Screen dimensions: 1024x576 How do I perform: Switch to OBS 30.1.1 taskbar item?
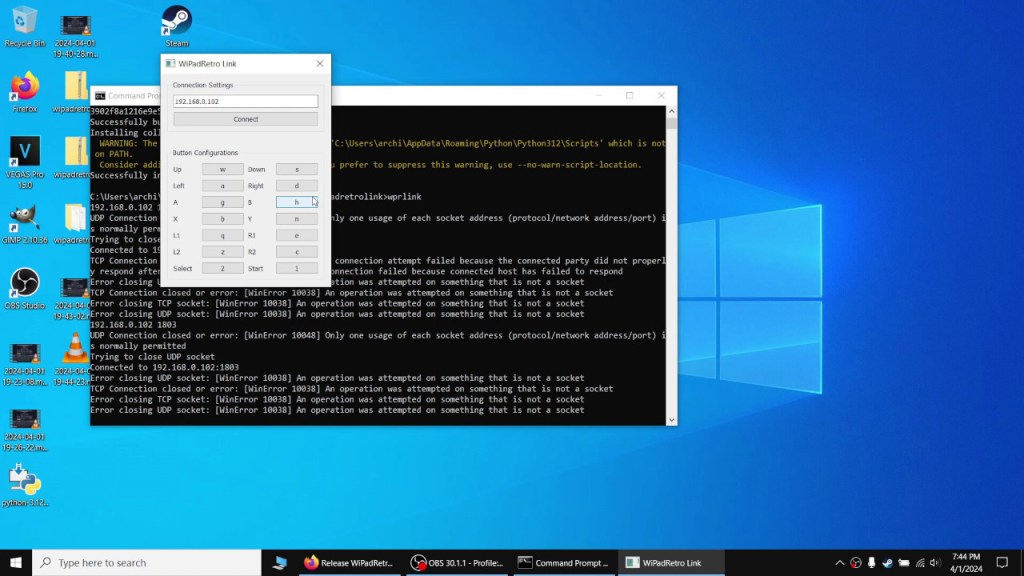(x=458, y=563)
